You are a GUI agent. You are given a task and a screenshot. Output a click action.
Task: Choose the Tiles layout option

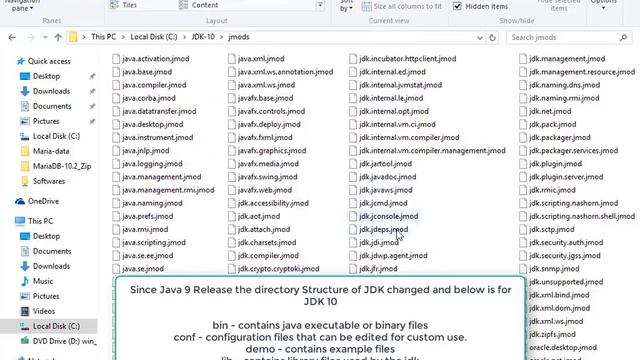[x=124, y=5]
